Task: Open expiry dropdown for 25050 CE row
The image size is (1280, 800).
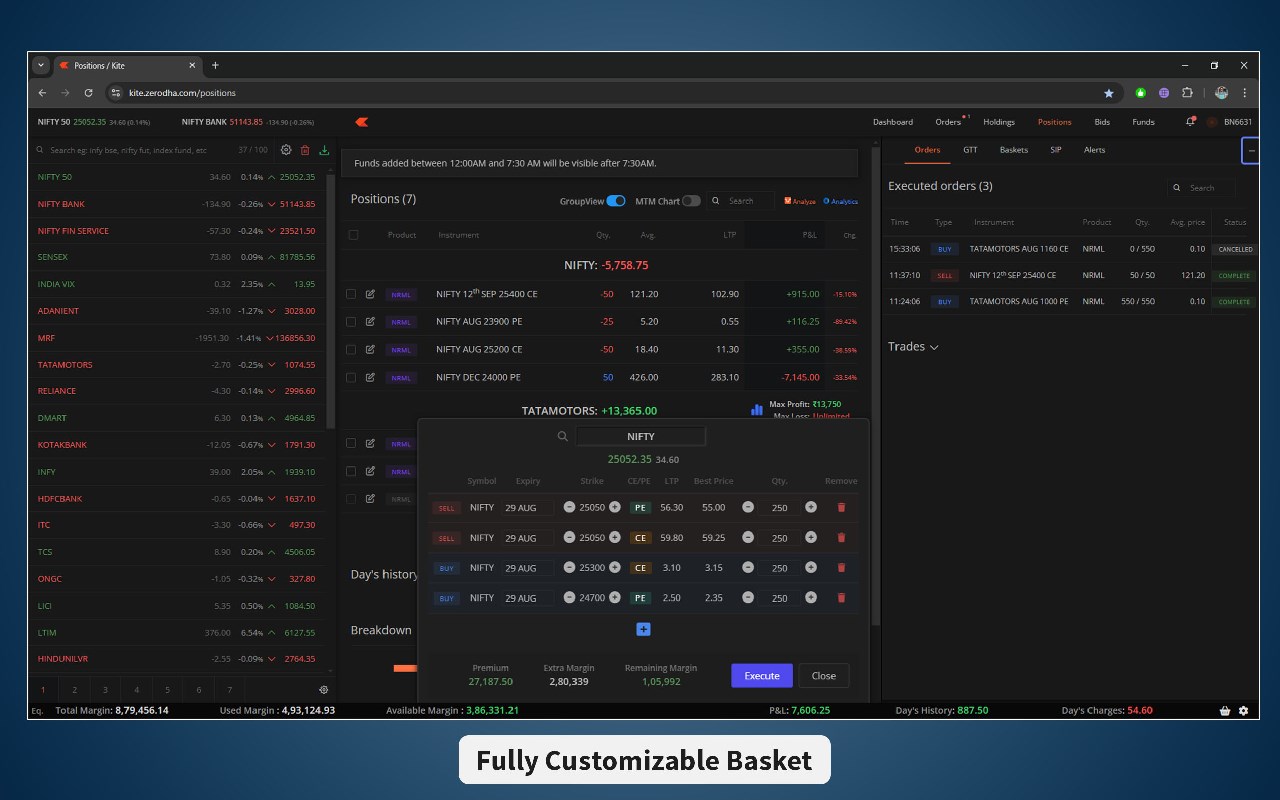Action: click(x=527, y=538)
